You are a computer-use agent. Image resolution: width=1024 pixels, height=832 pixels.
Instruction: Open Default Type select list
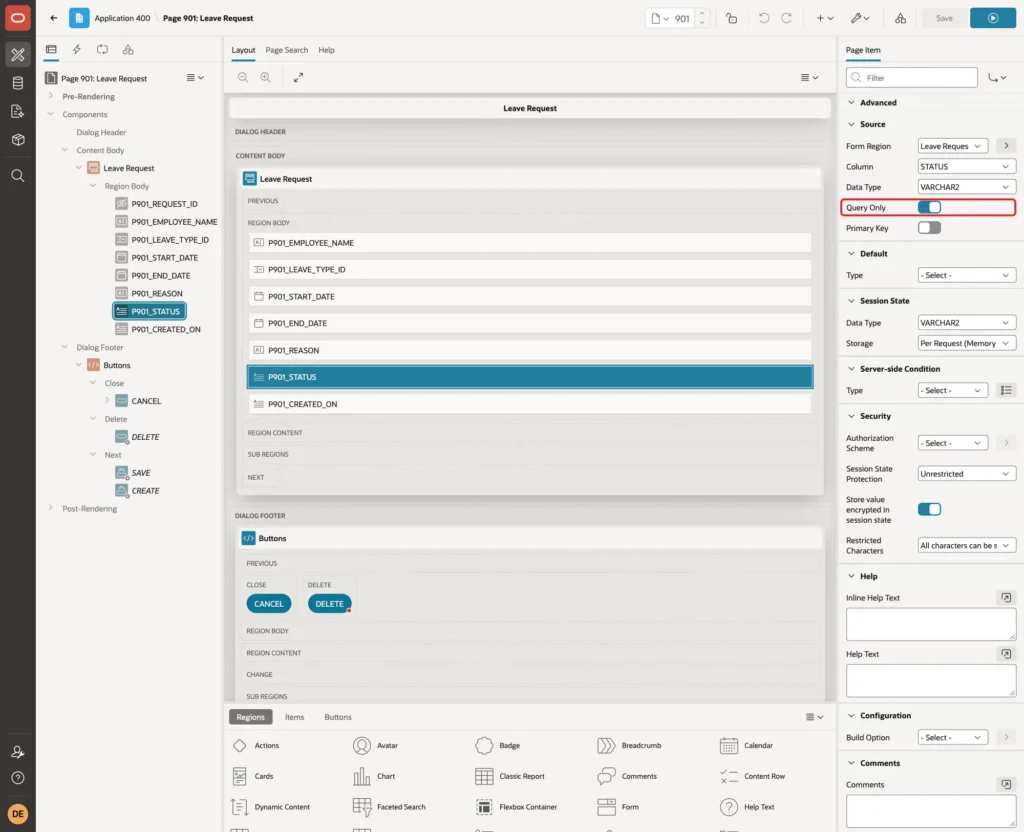click(966, 276)
